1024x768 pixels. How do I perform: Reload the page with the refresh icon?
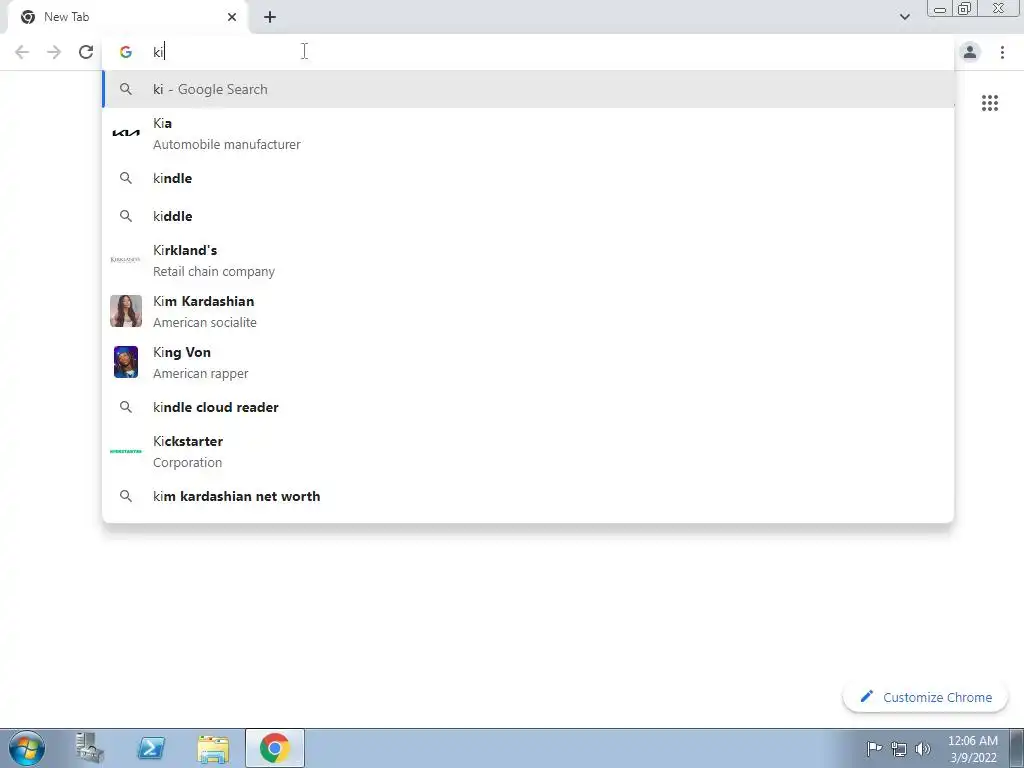click(x=86, y=52)
